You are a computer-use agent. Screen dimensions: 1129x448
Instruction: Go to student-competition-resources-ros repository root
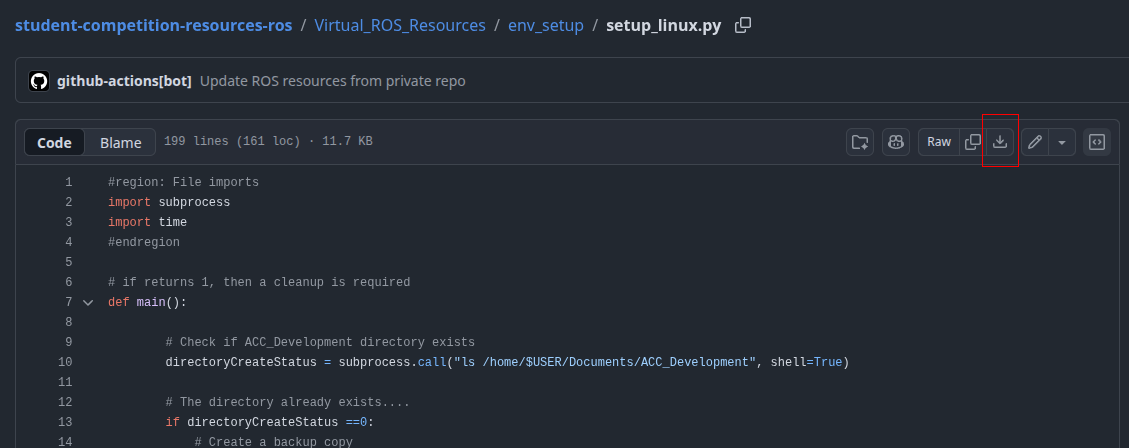pyautogui.click(x=153, y=26)
